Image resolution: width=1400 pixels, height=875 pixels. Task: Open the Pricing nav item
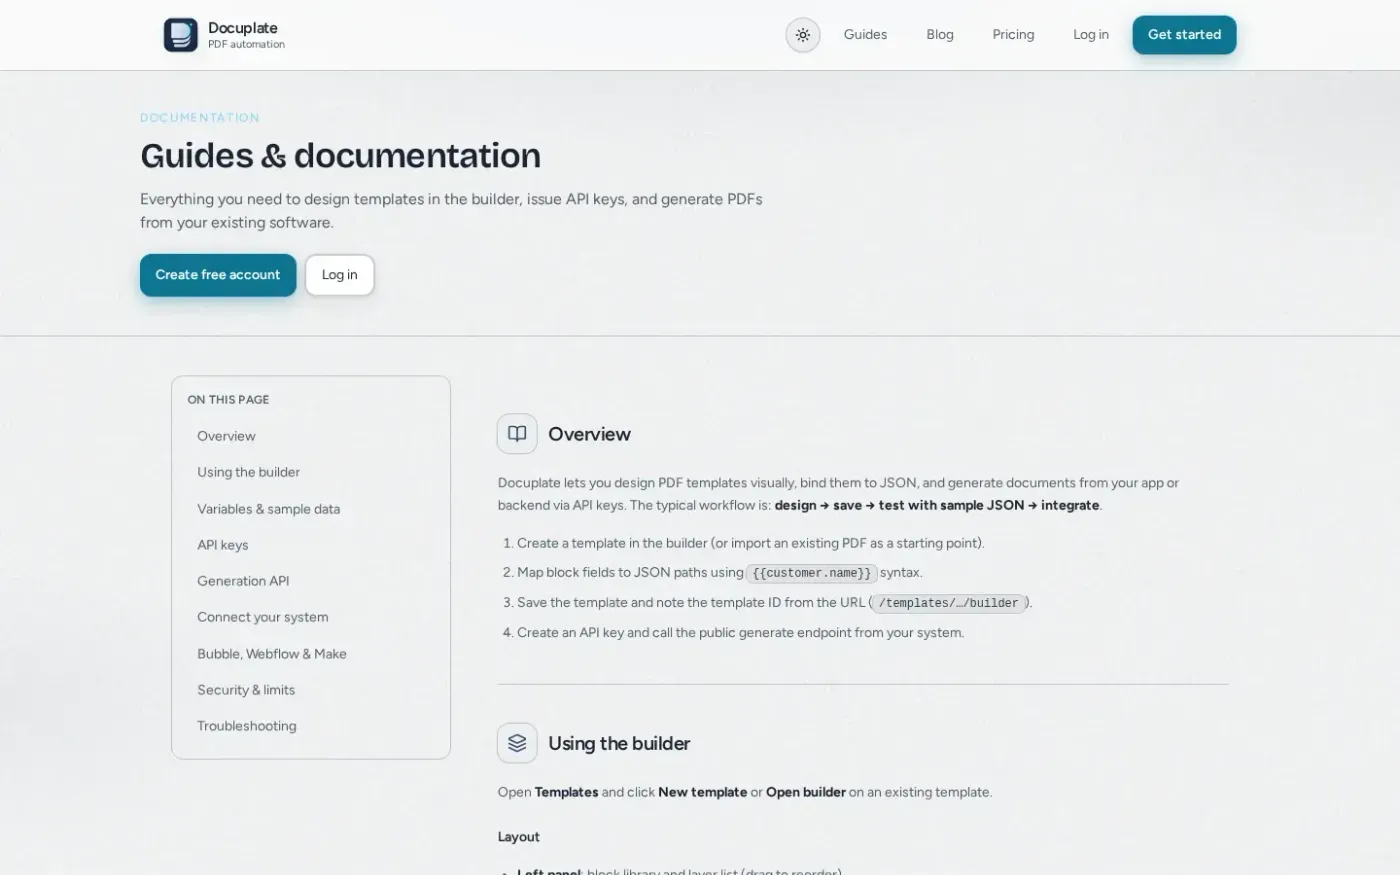(1013, 35)
